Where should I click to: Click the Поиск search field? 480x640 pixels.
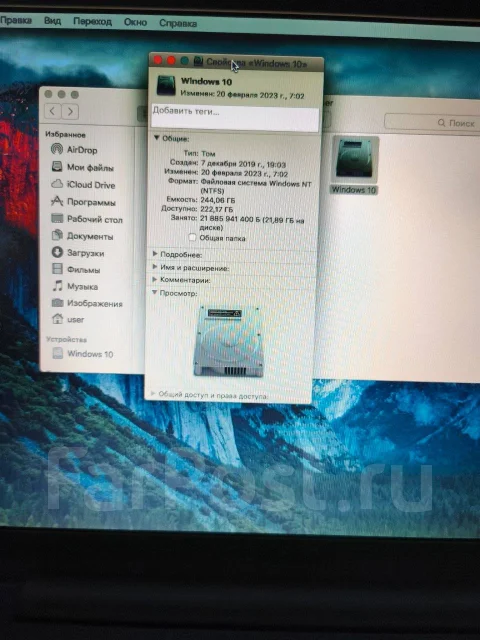point(433,122)
